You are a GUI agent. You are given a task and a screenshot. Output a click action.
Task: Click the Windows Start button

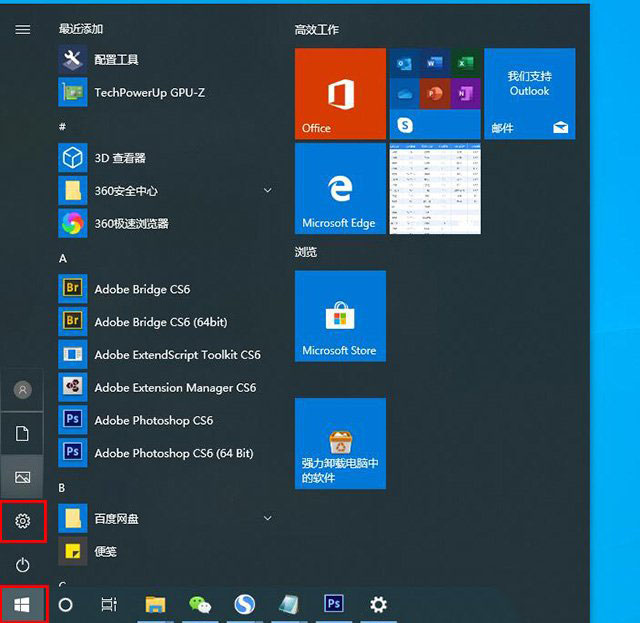22,605
